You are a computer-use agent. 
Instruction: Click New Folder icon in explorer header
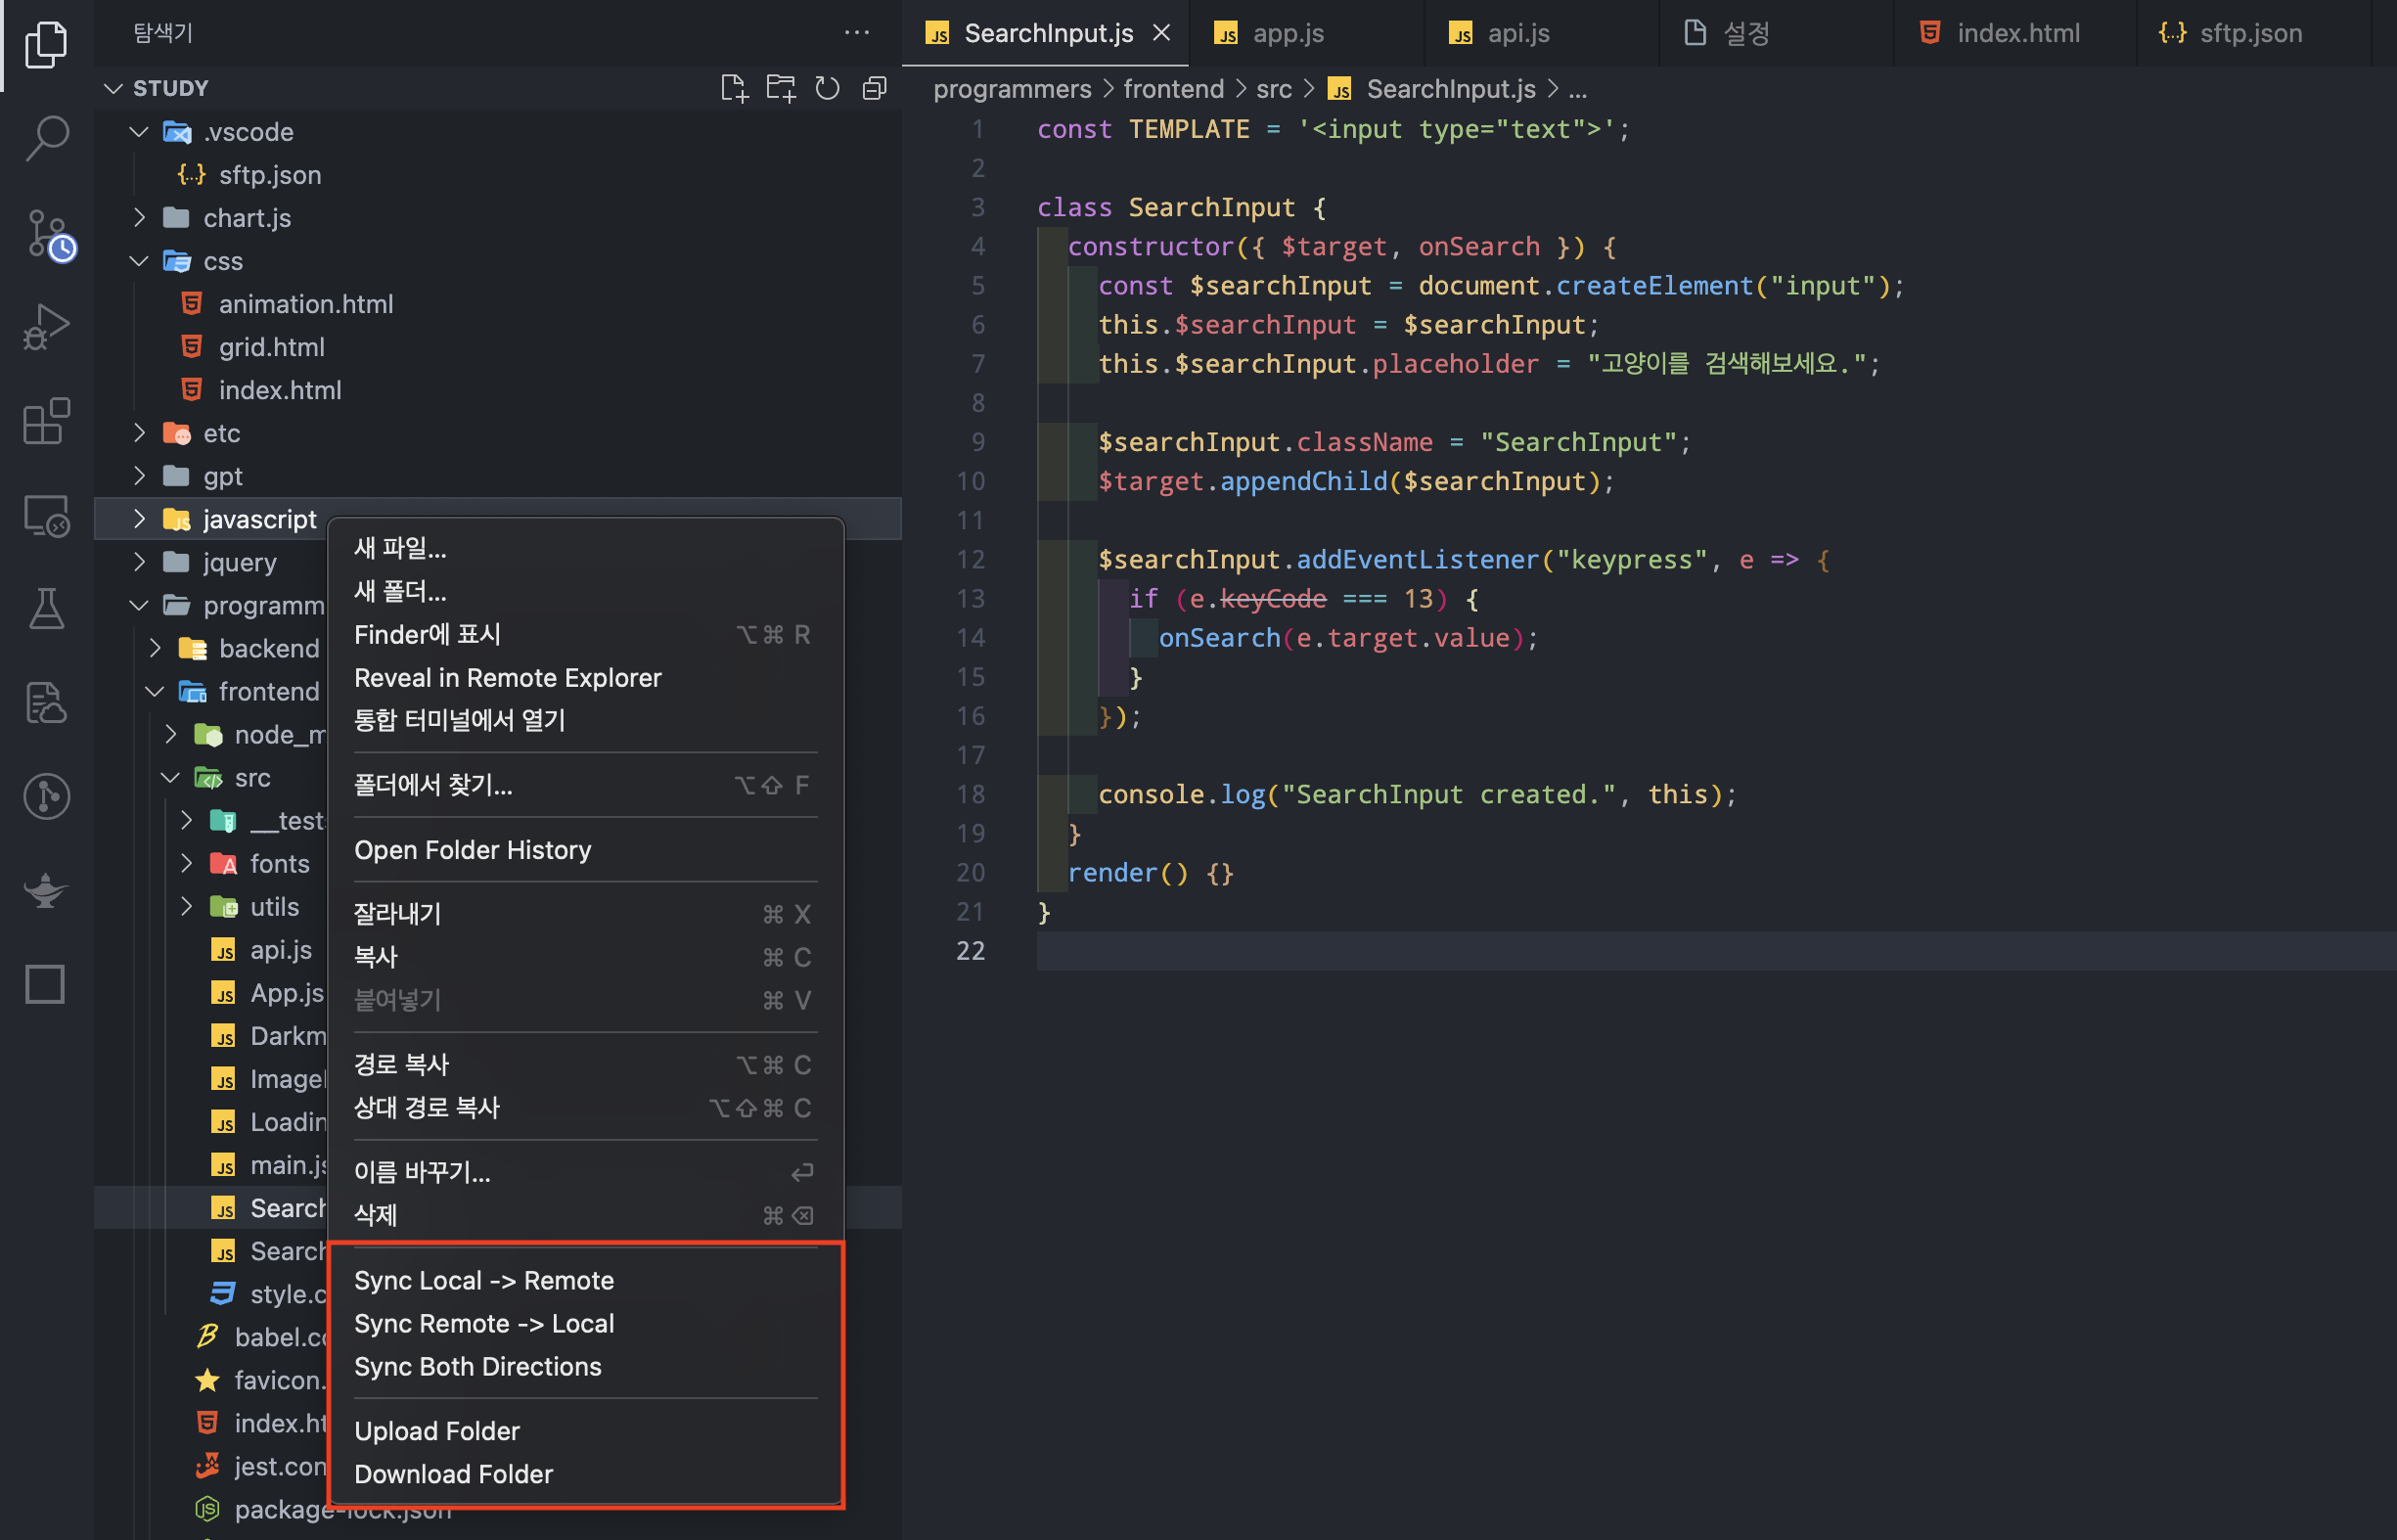point(781,88)
